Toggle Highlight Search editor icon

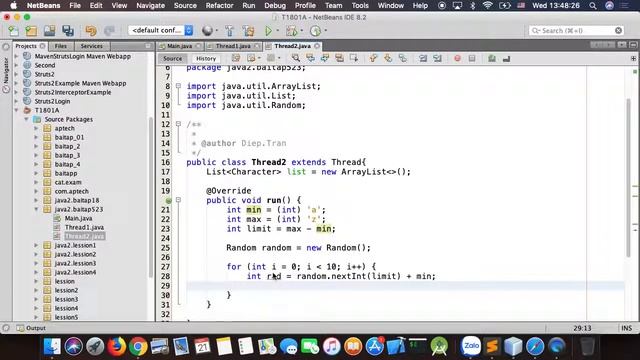339,59
